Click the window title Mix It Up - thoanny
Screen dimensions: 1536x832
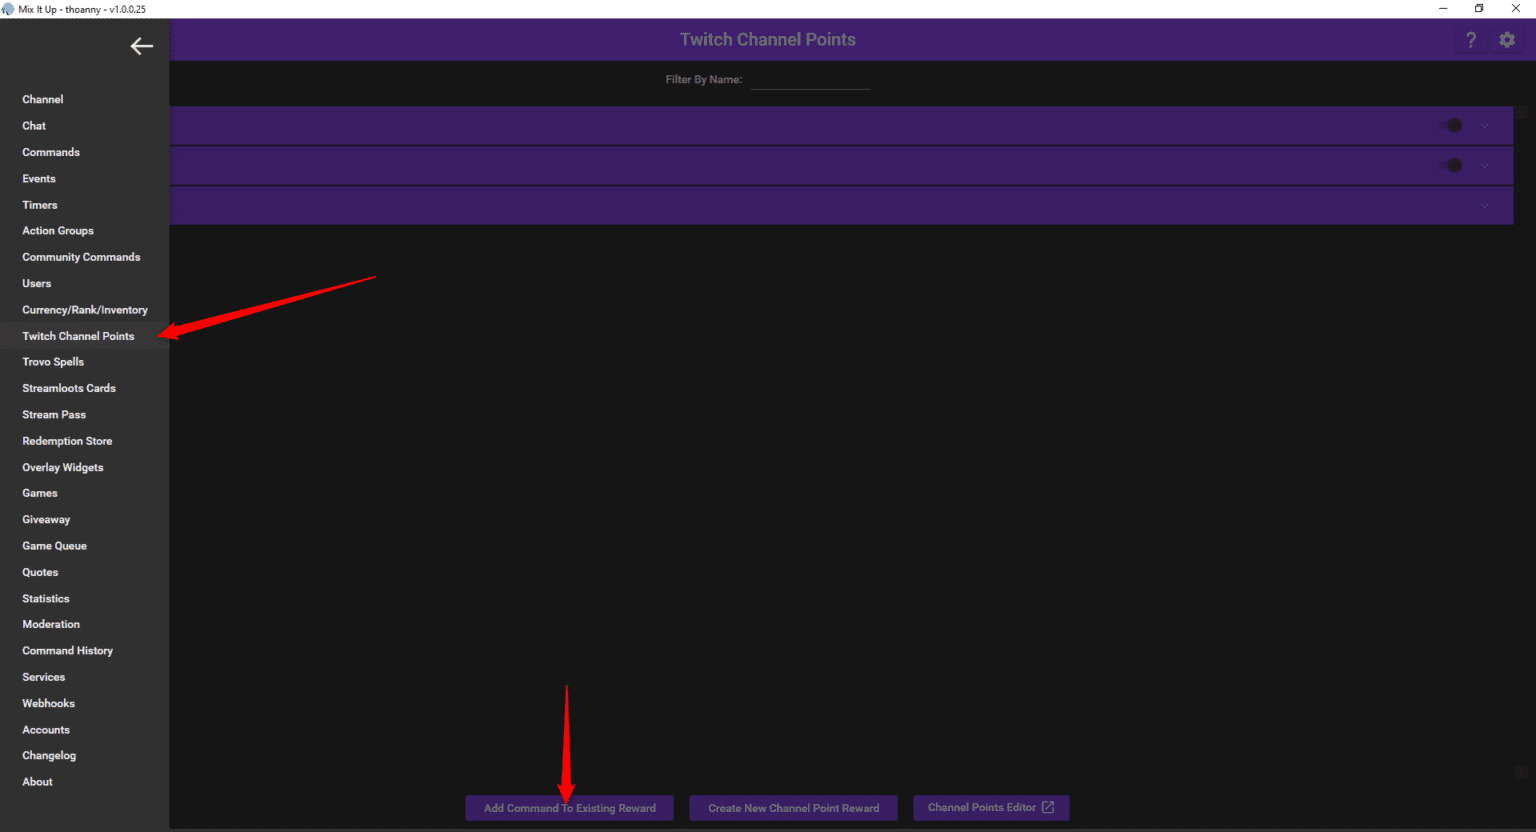82,9
